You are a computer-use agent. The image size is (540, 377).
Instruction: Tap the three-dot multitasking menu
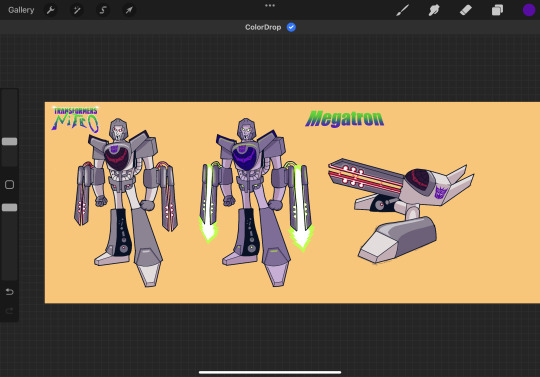click(270, 5)
